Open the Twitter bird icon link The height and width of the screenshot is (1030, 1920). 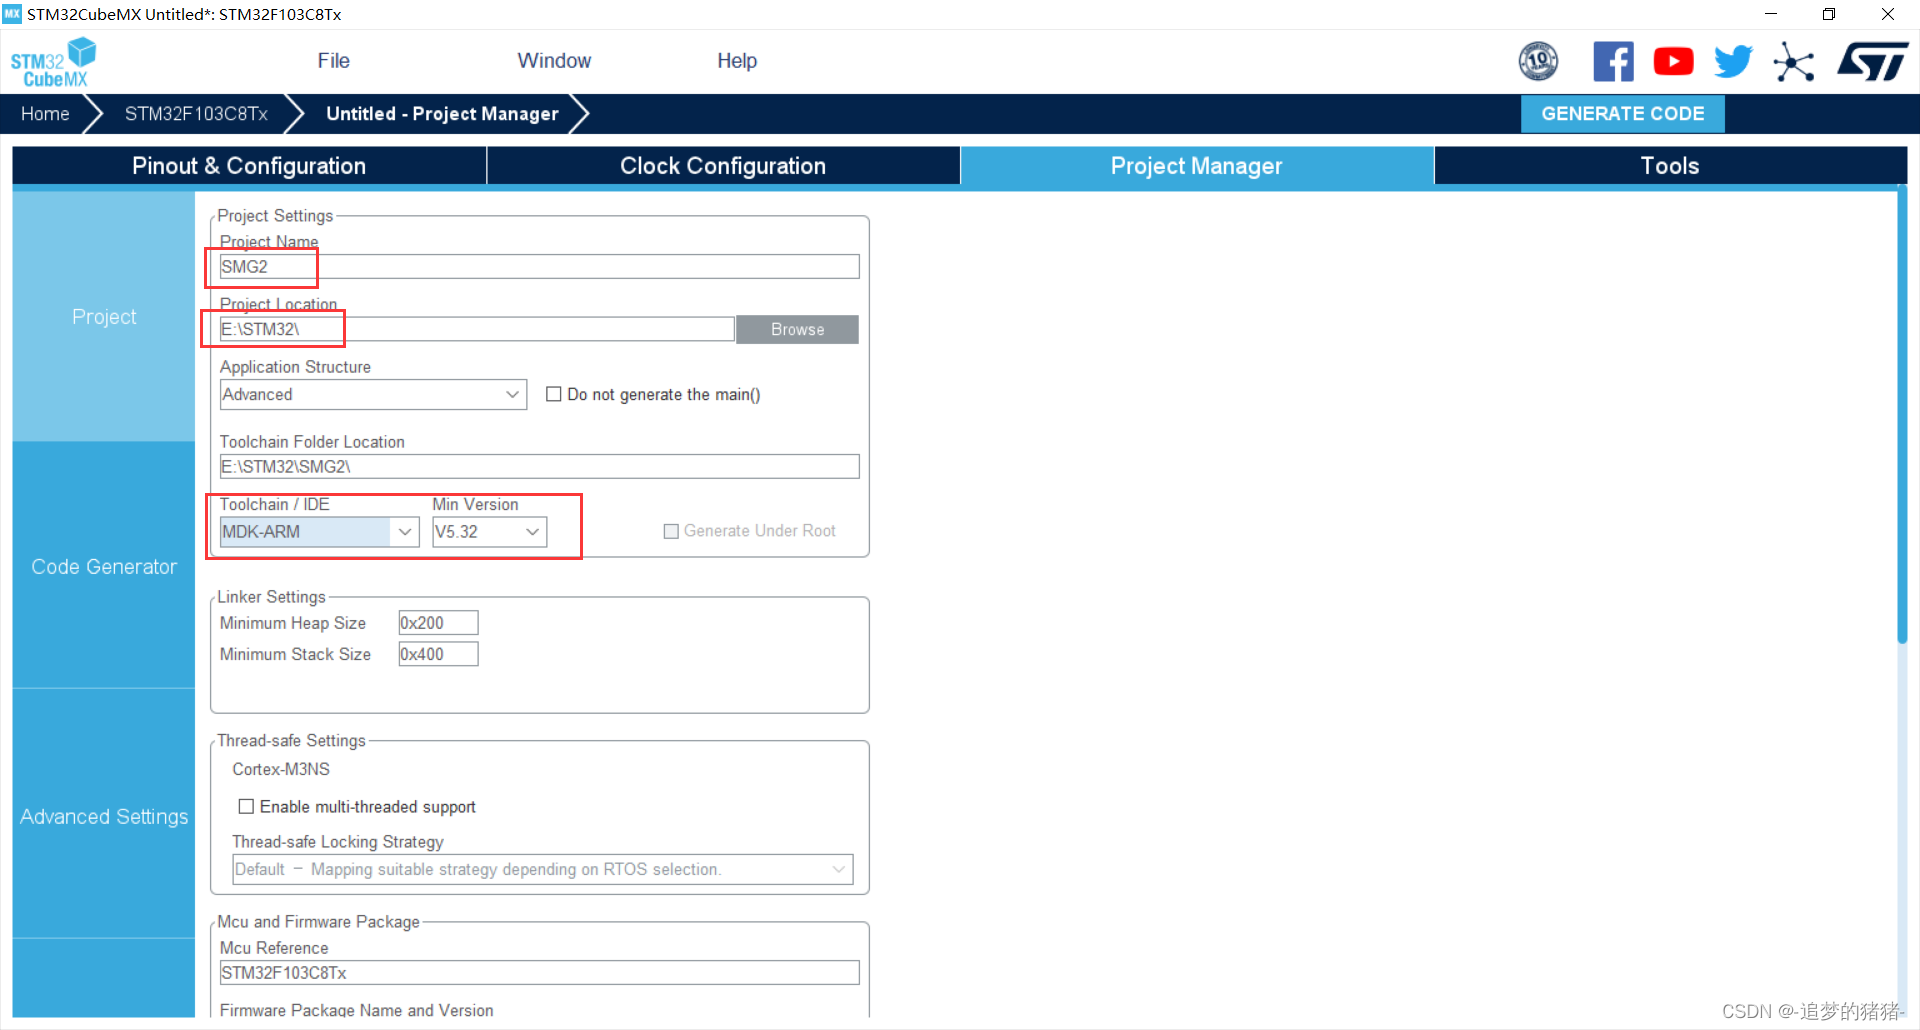tap(1733, 62)
